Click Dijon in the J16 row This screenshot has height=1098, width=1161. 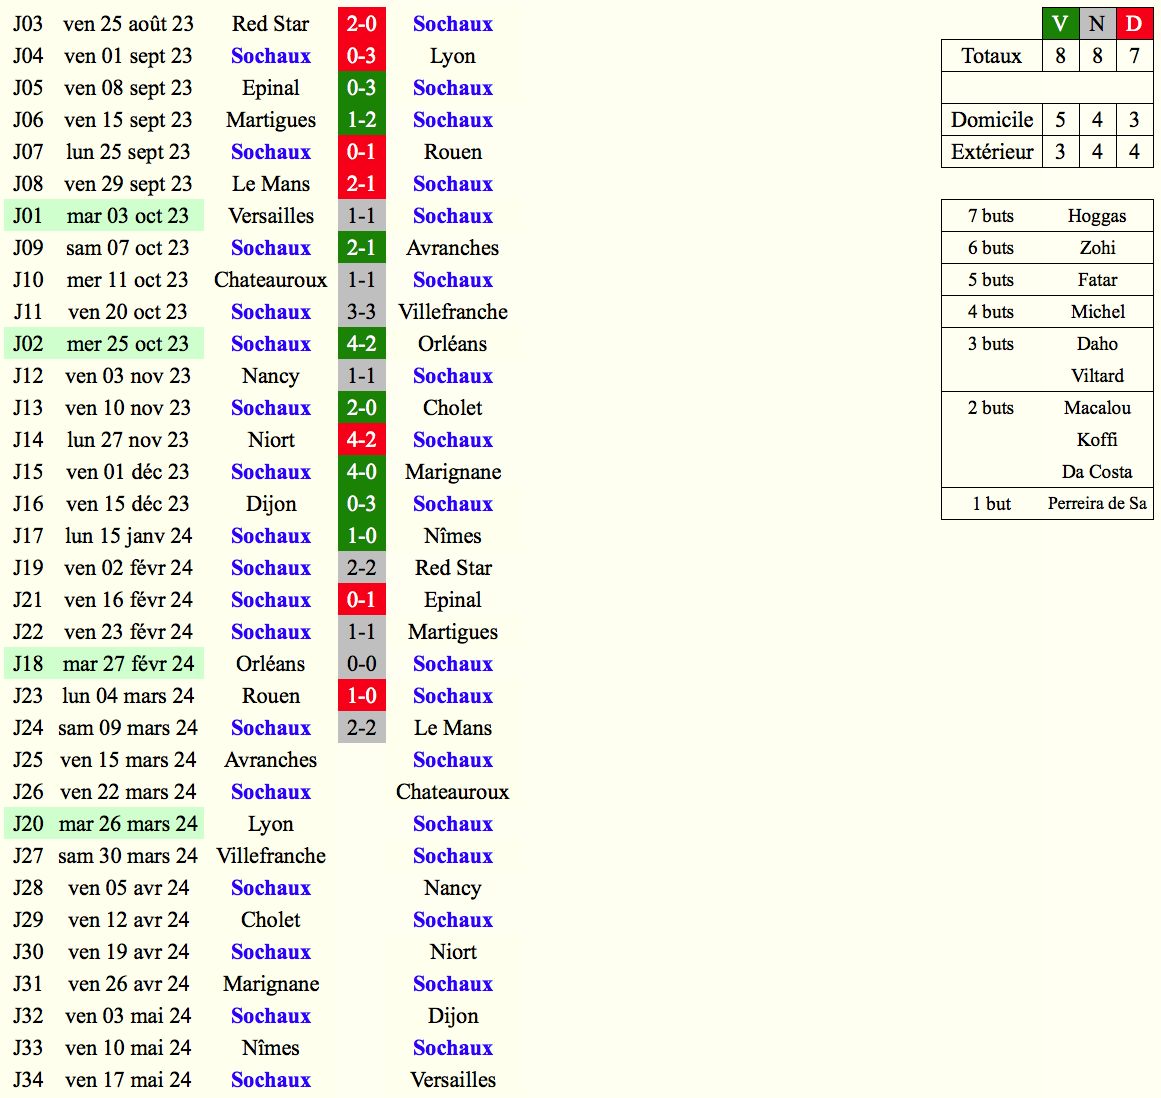click(271, 503)
